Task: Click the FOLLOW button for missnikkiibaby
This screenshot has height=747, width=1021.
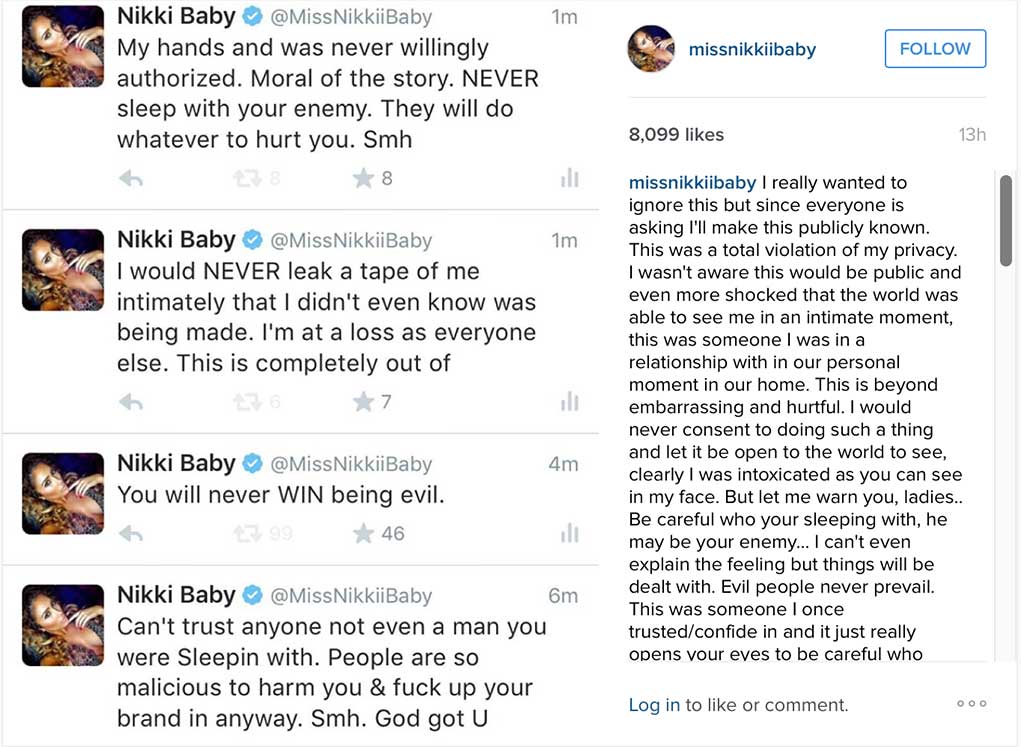Action: 935,49
